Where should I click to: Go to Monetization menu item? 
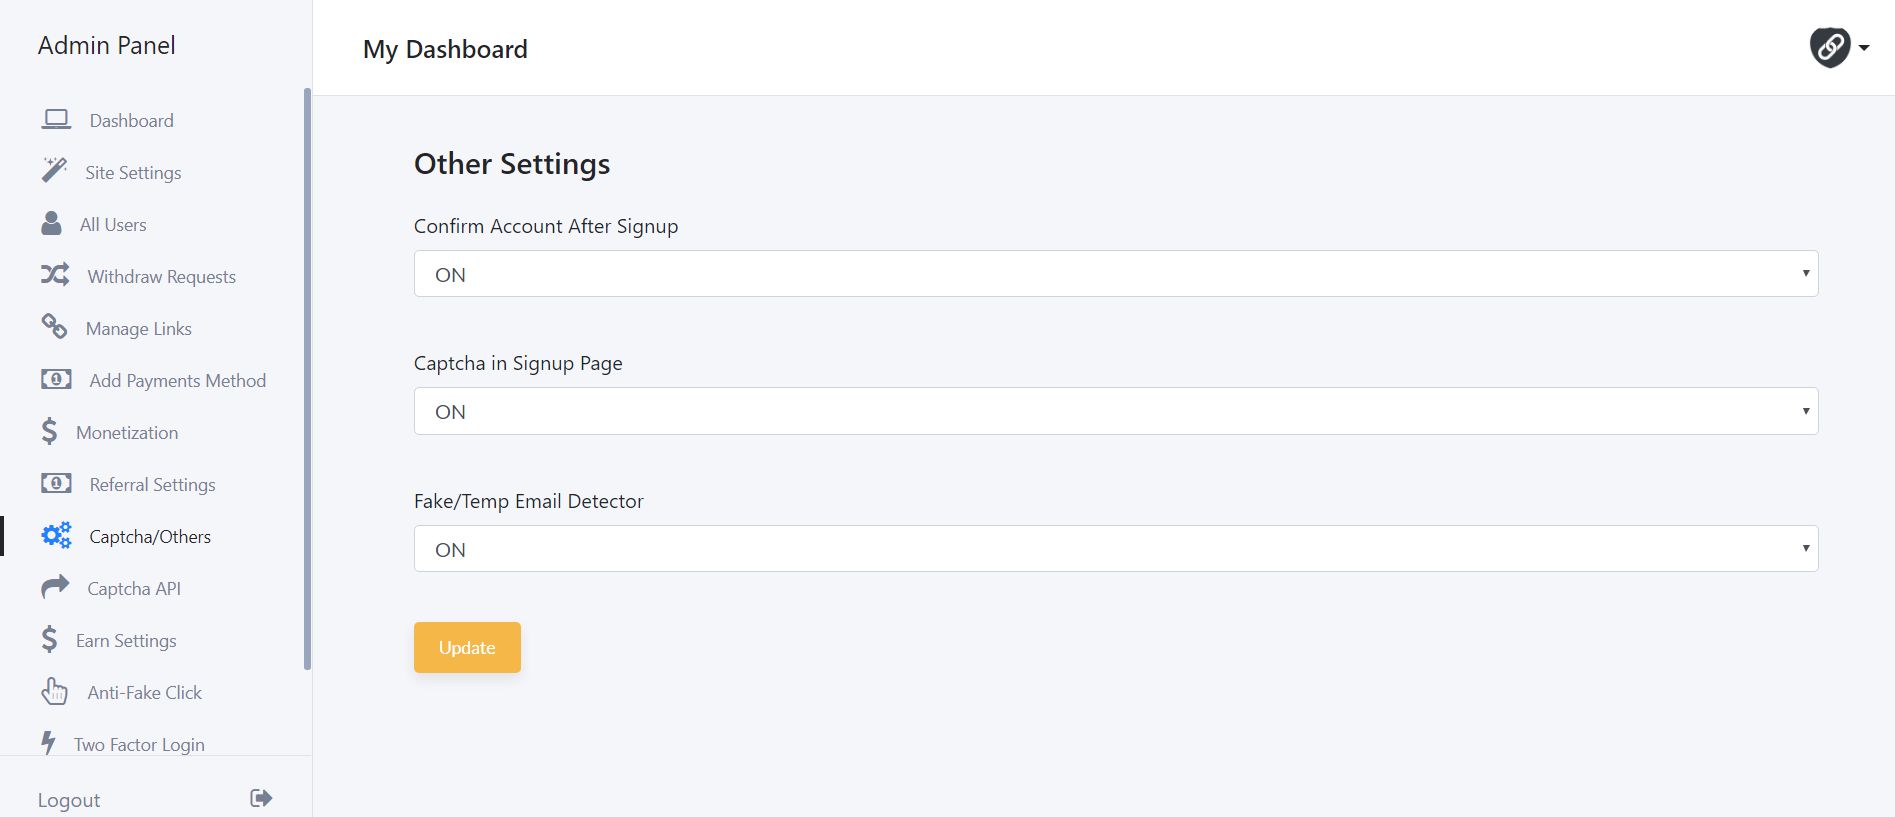[127, 433]
